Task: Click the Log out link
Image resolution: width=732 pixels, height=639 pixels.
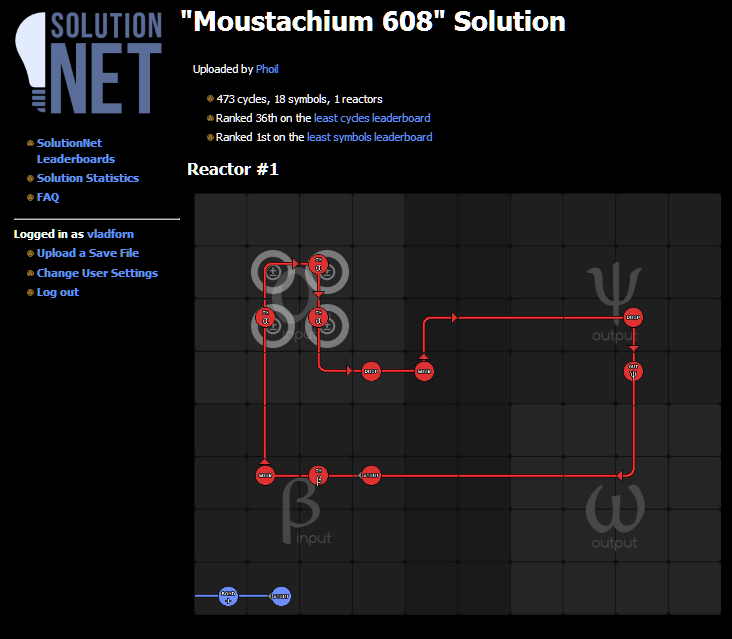Action: tap(58, 292)
